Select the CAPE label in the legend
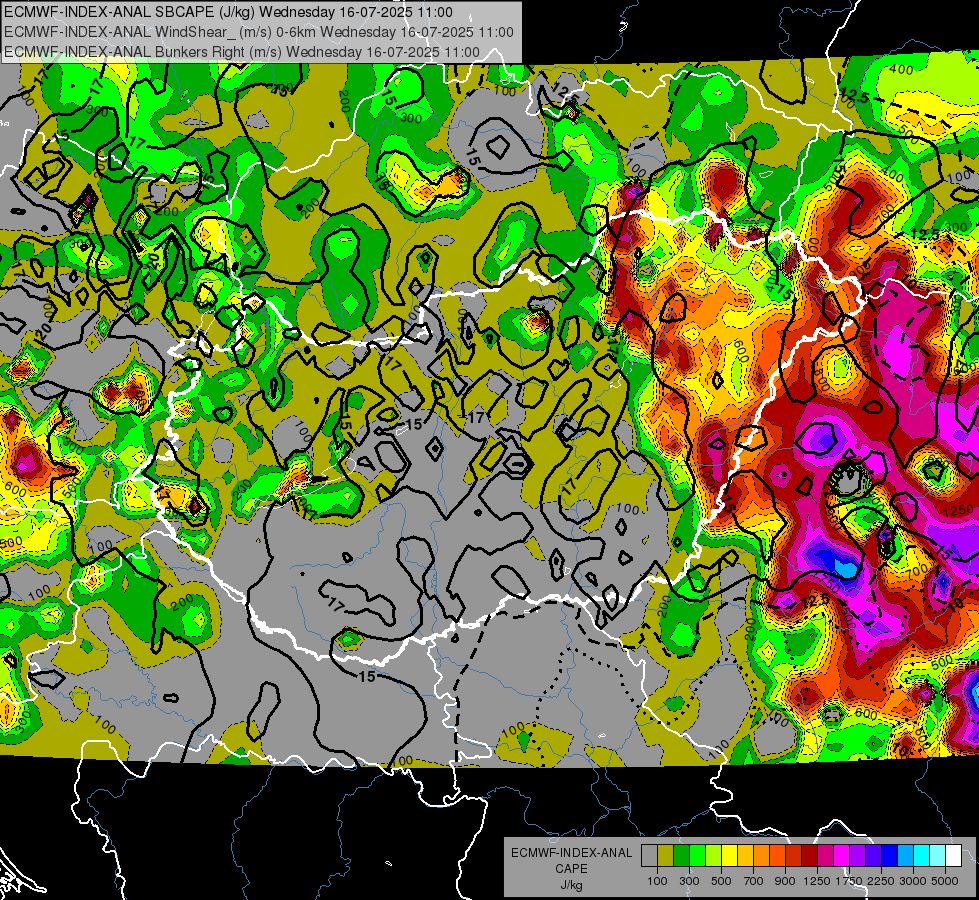Image resolution: width=979 pixels, height=900 pixels. coord(571,868)
